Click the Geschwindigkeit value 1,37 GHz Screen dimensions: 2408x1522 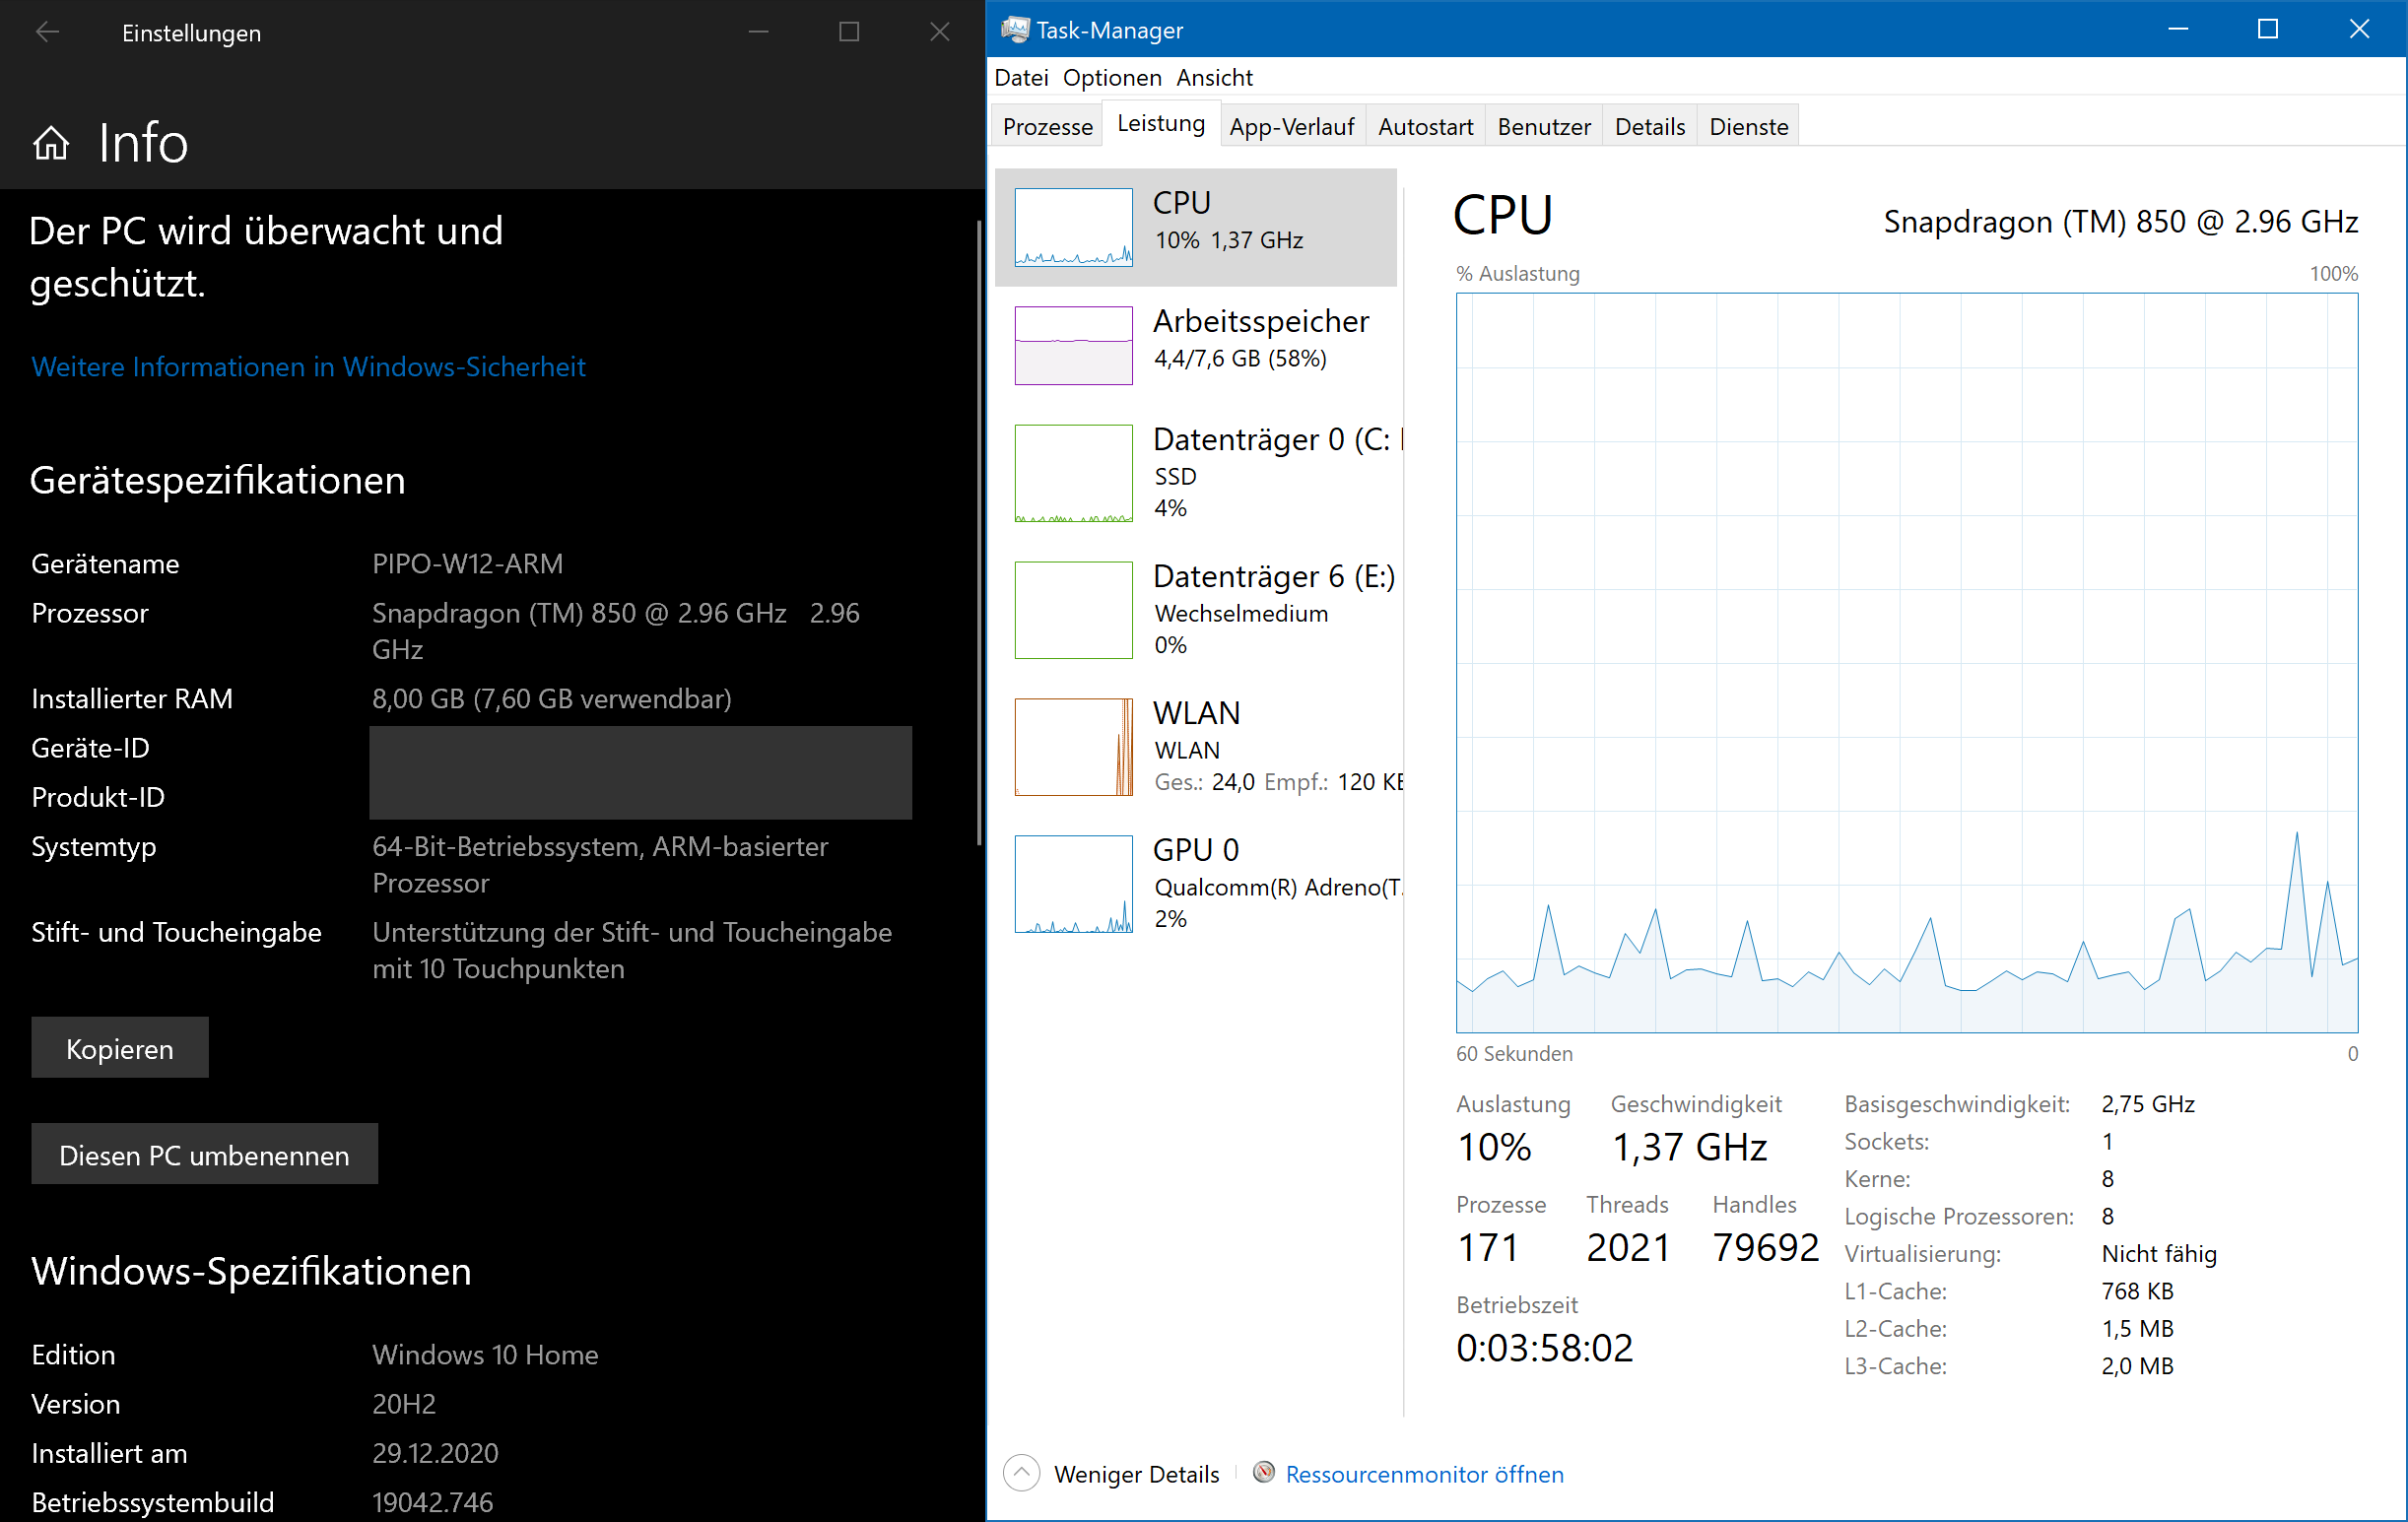point(1688,1146)
